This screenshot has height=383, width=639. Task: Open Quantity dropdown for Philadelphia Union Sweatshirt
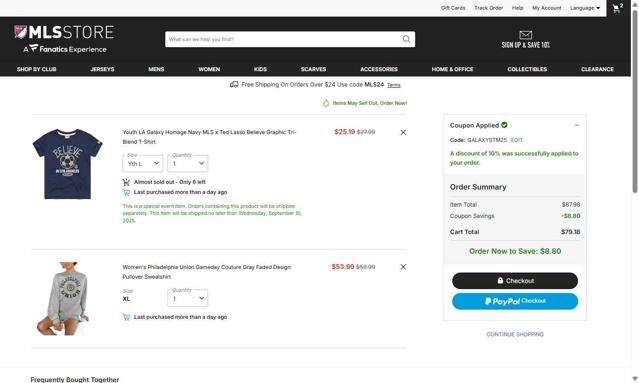[187, 298]
